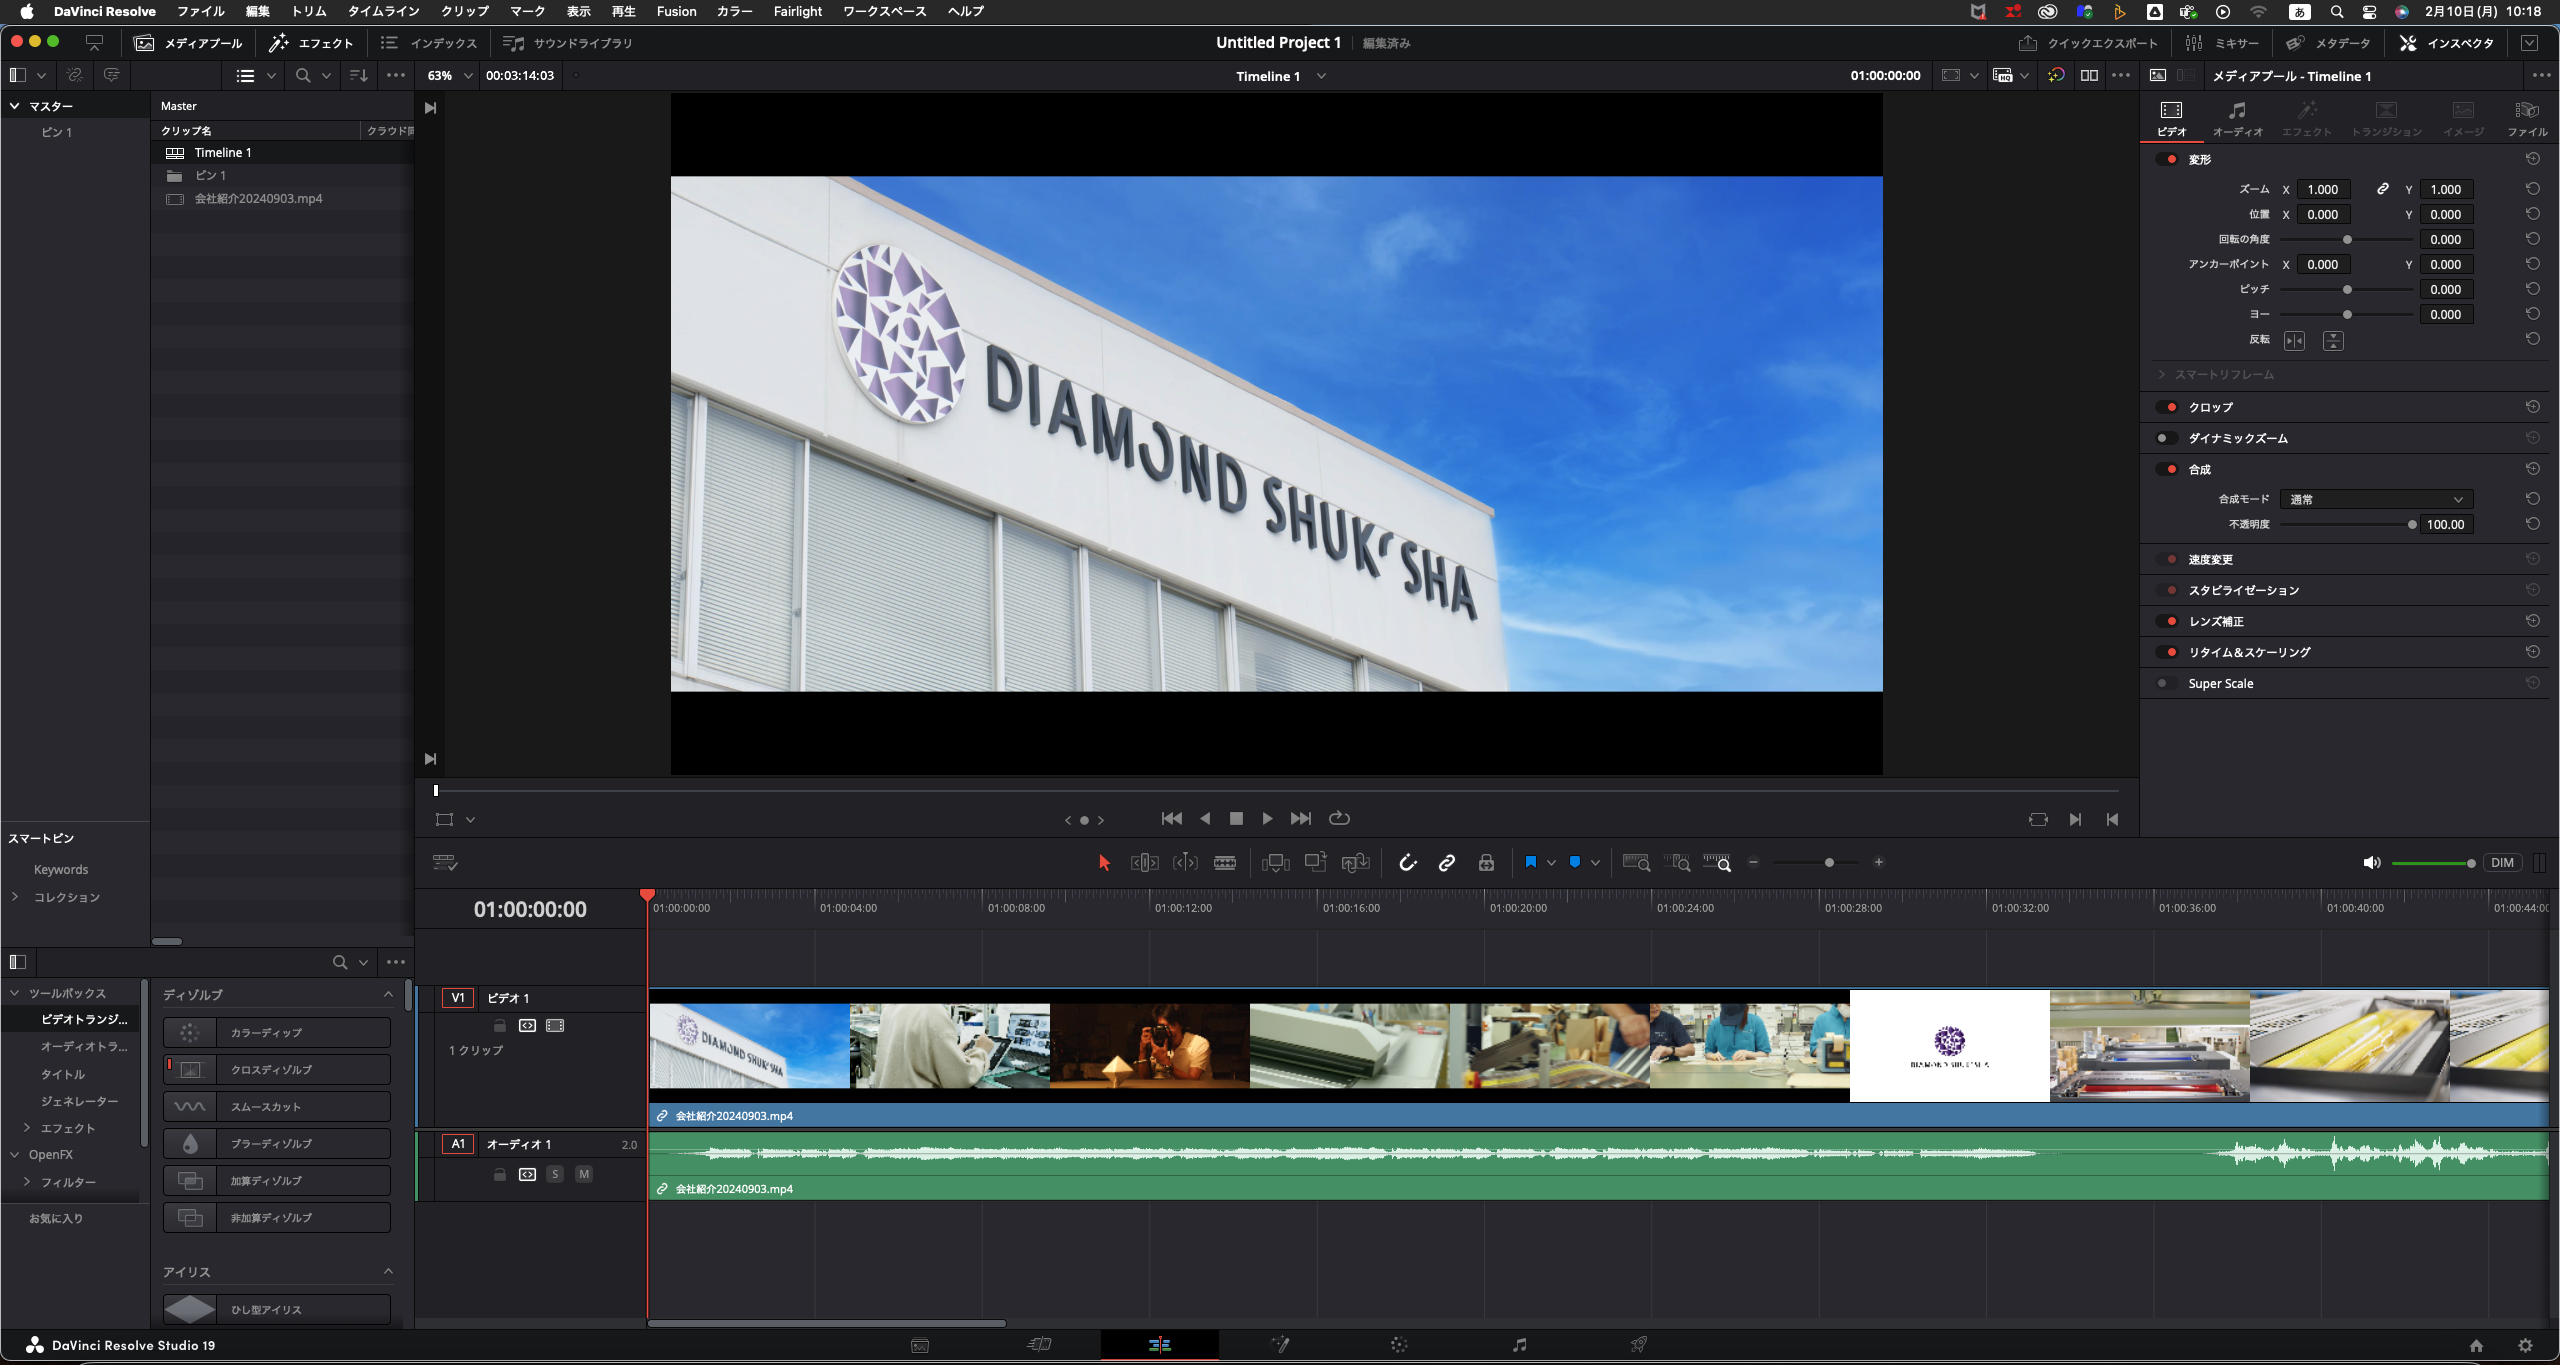Click the detail zoom icon
This screenshot has height=1365, width=2560.
click(1677, 863)
